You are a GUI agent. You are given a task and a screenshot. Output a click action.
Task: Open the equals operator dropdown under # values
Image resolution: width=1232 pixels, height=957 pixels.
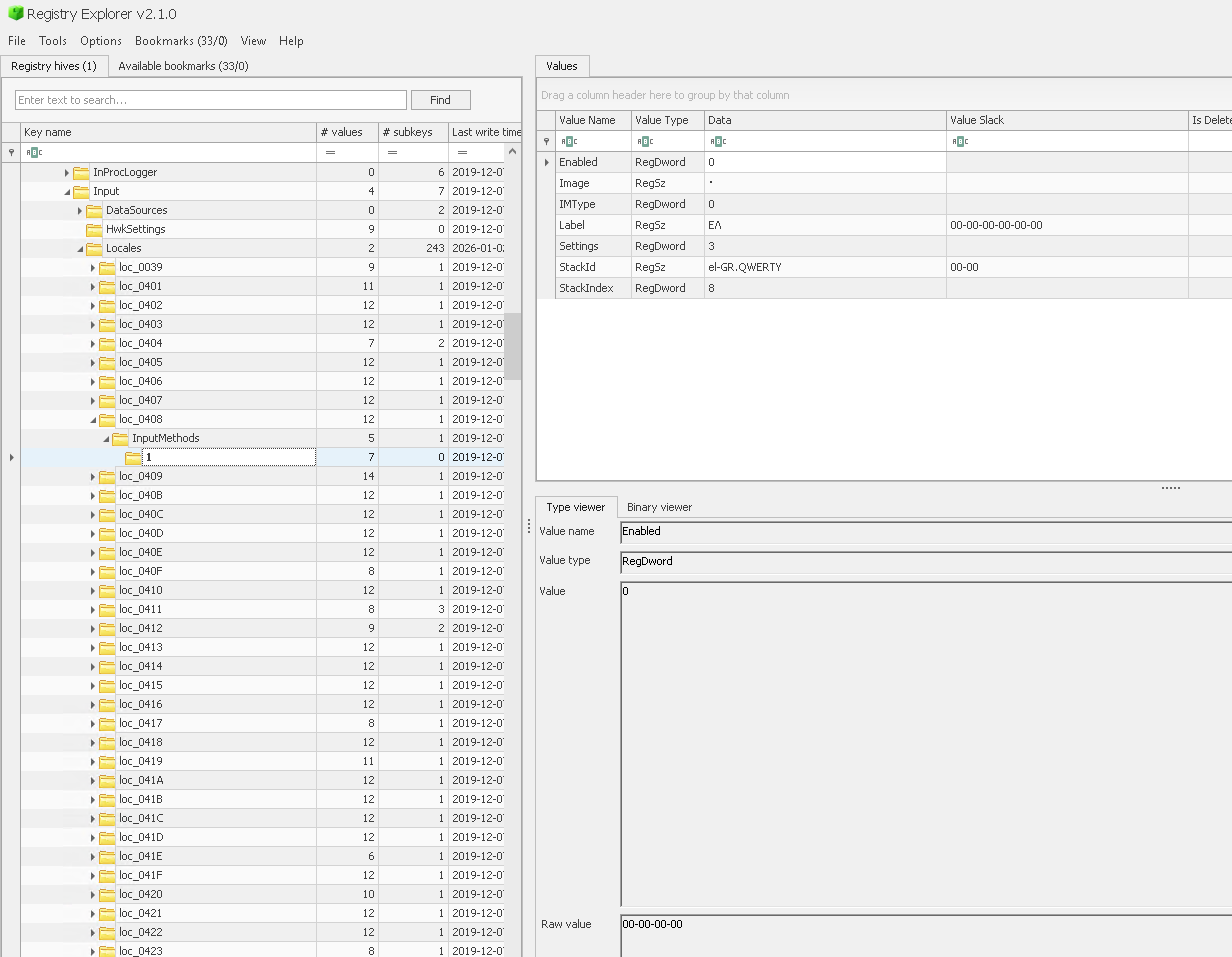[x=331, y=152]
